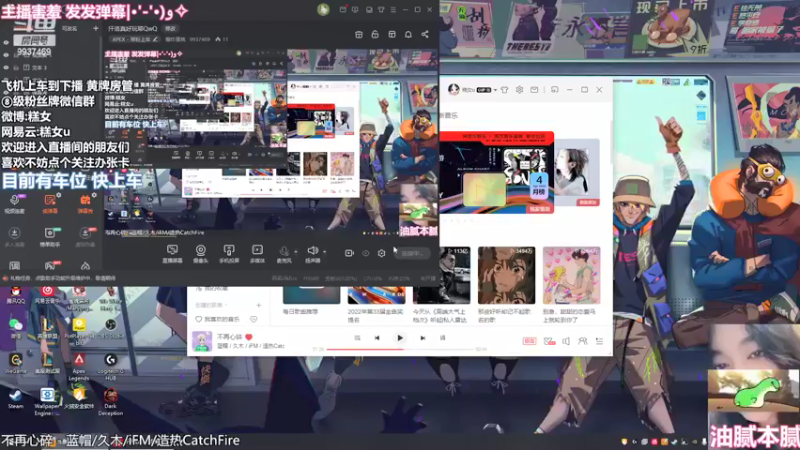Click the 直播中 live status button
This screenshot has height=450, width=800.
(412, 253)
